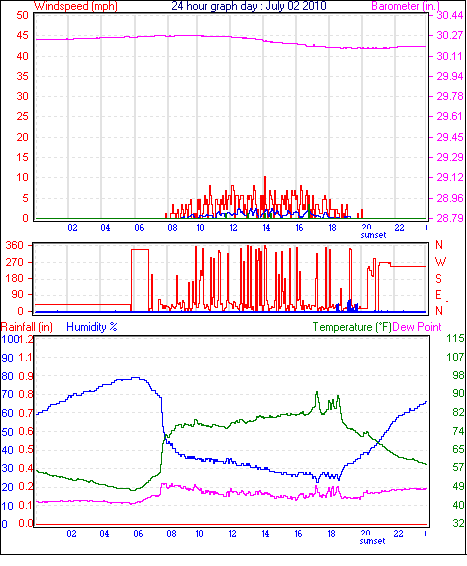Select the 29.94 barometer axis value
Image resolution: width=467 pixels, height=566 pixels.
[x=450, y=76]
